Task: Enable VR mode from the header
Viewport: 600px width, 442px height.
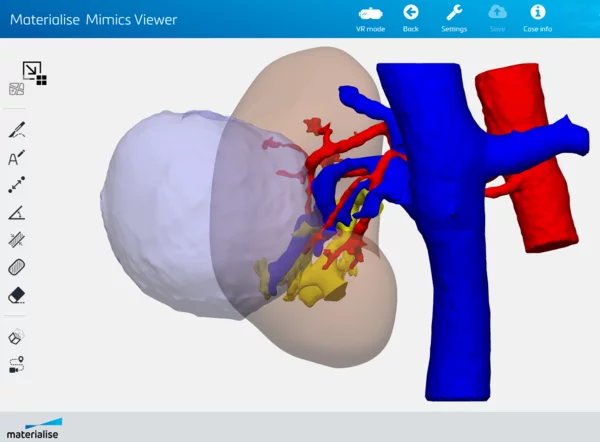Action: (x=370, y=19)
